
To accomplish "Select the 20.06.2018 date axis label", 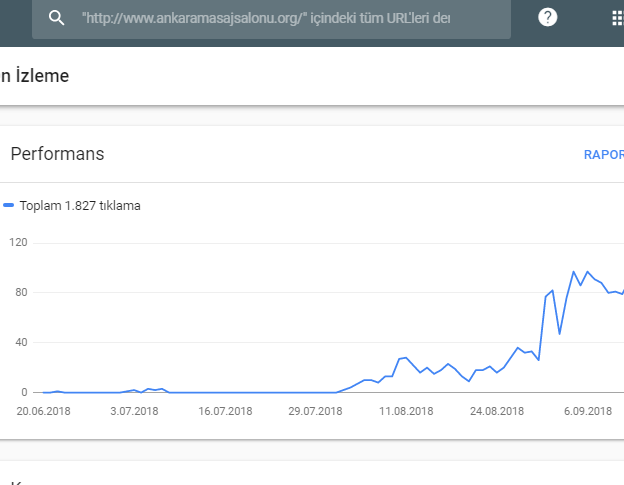I will coord(43,411).
